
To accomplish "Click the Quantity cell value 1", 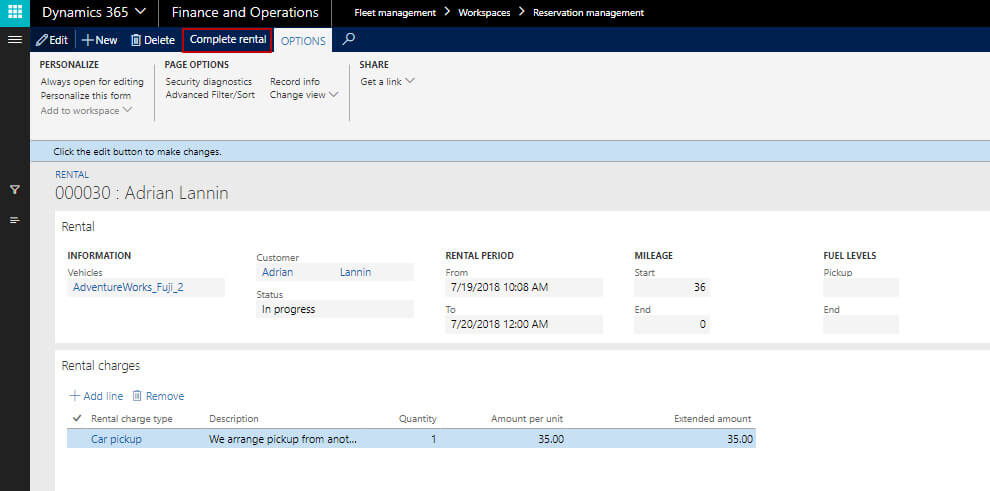I will click(433, 439).
